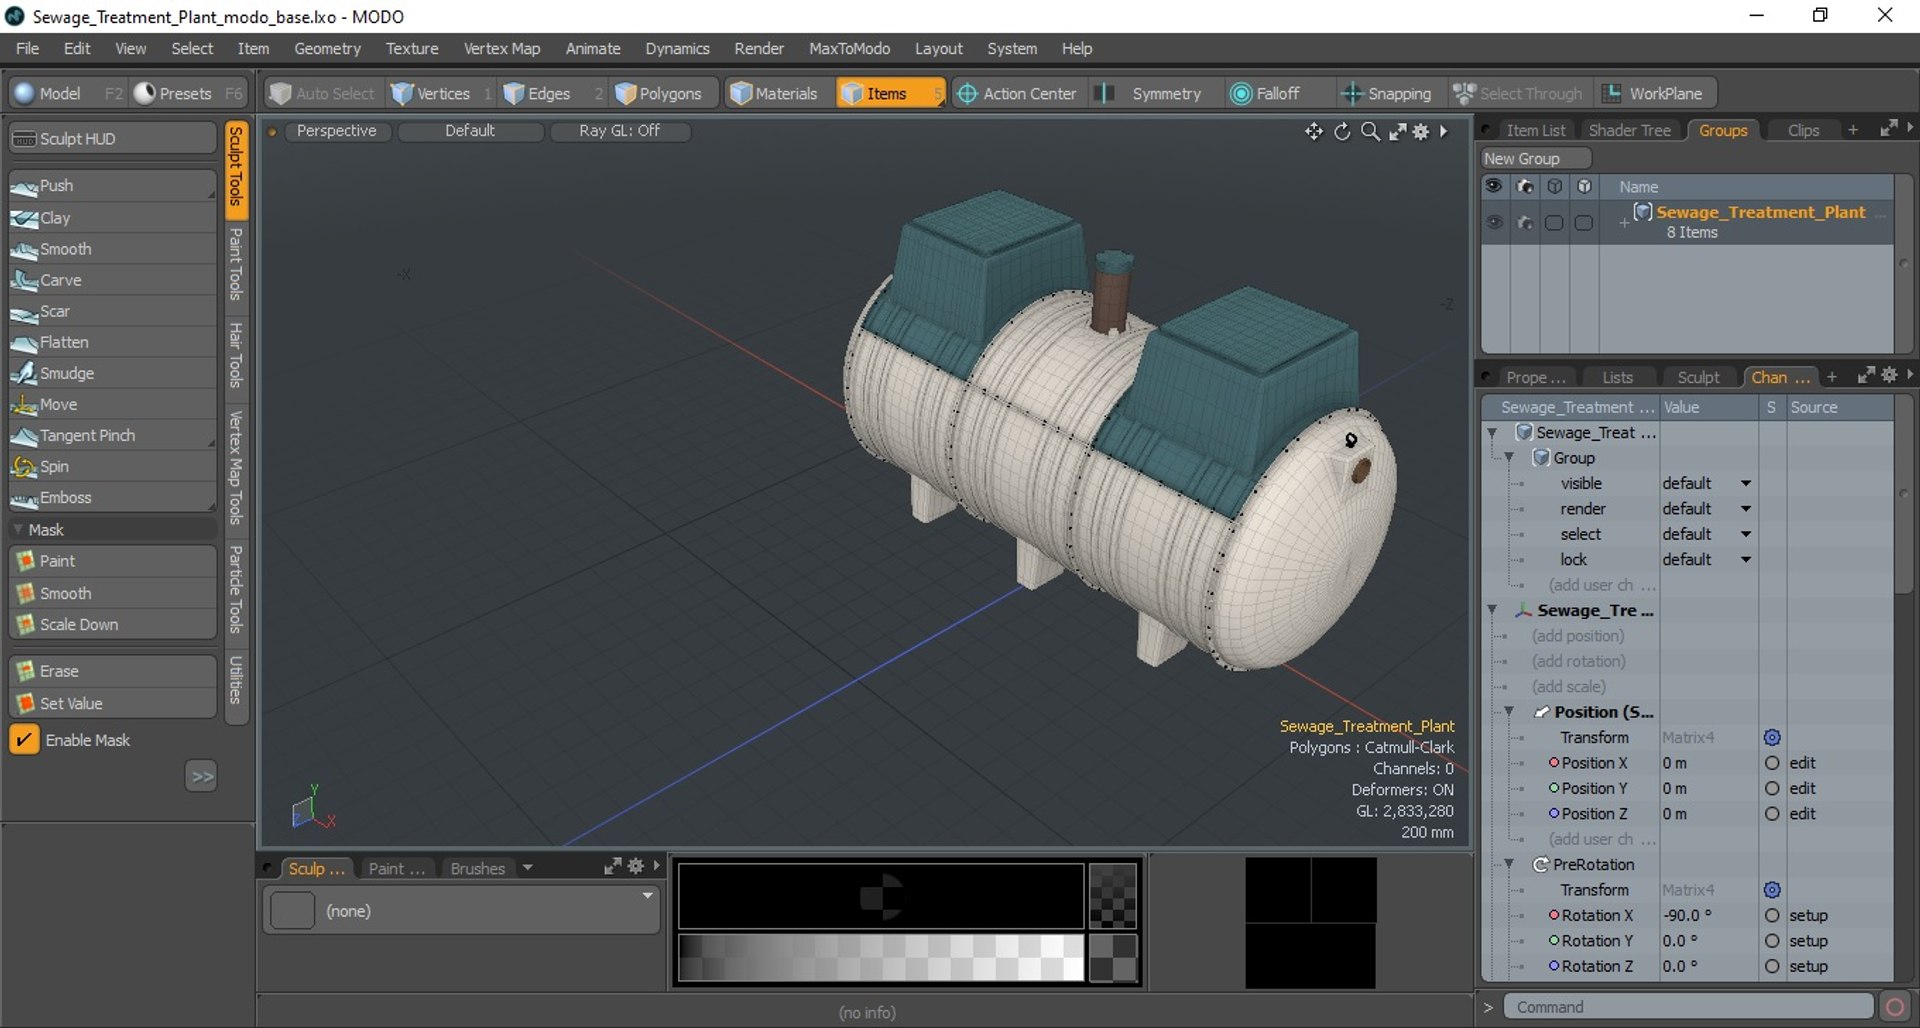Screen dimensions: 1920x1028
Task: Open Sculpt HUD
Action: pos(112,138)
